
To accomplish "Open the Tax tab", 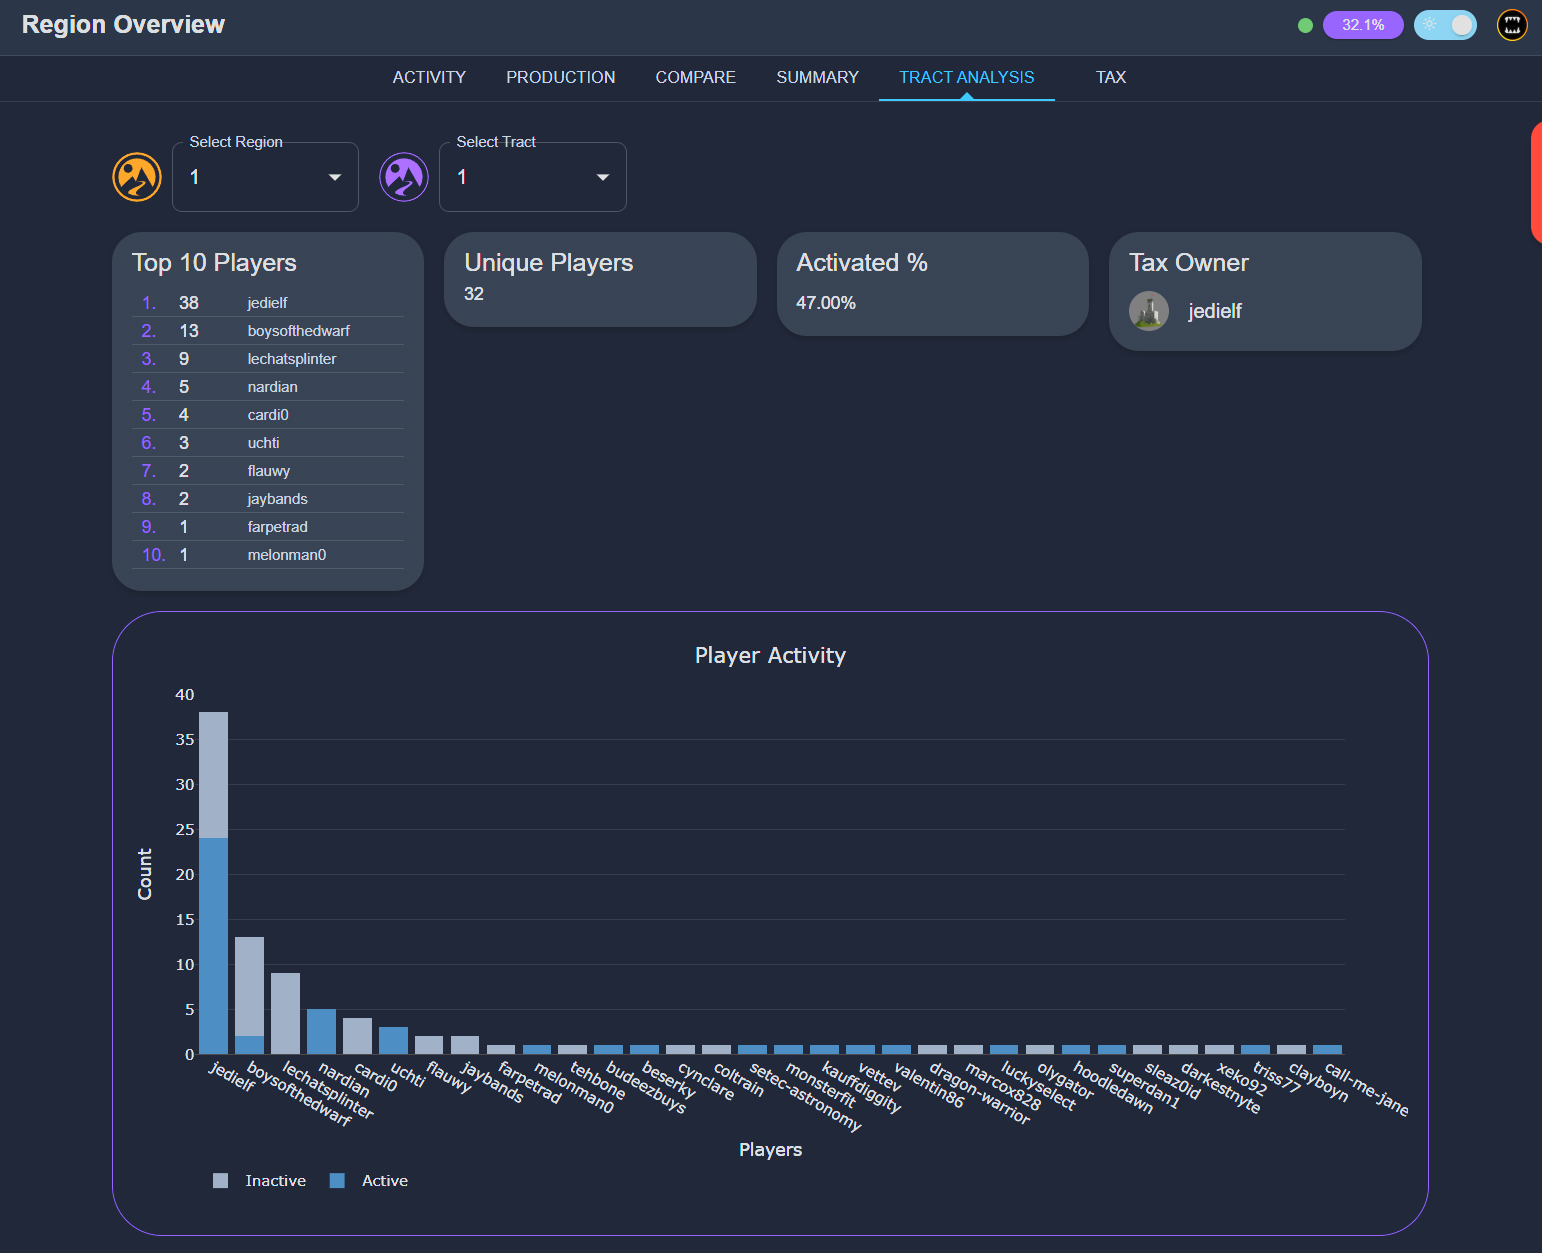I will pyautogui.click(x=1110, y=77).
